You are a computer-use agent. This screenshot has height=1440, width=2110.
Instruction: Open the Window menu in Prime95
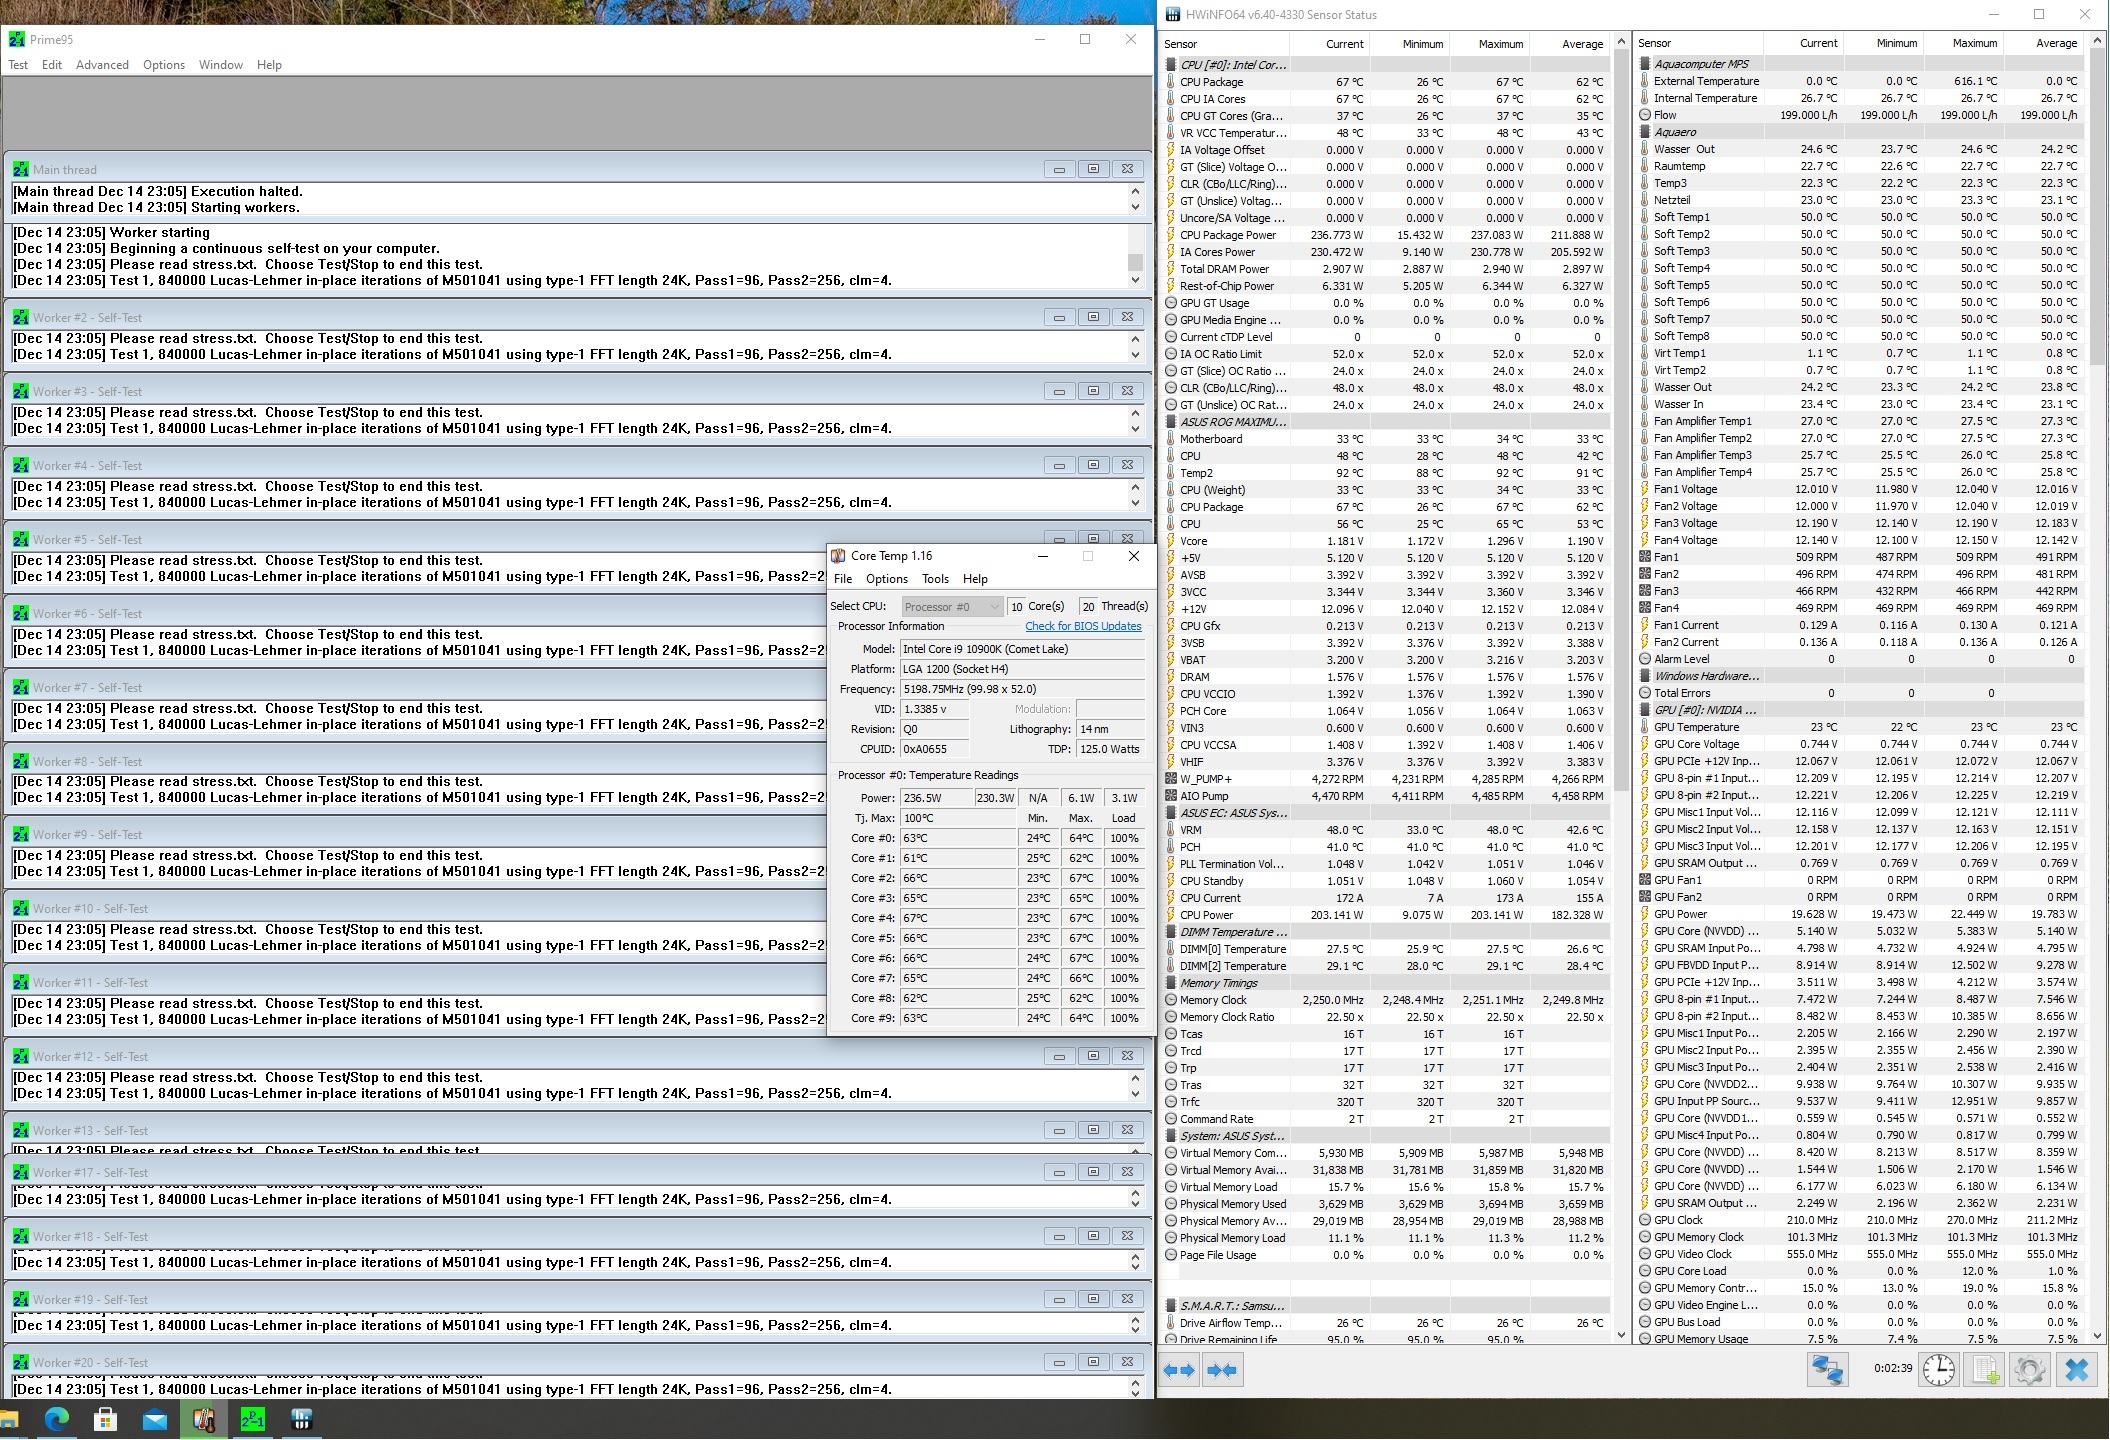coord(220,65)
